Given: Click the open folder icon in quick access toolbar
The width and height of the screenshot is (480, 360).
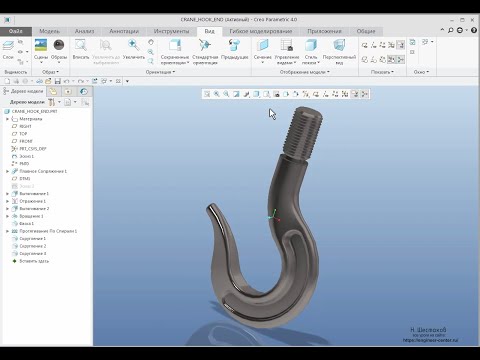Looking at the screenshot, I should 48,81.
